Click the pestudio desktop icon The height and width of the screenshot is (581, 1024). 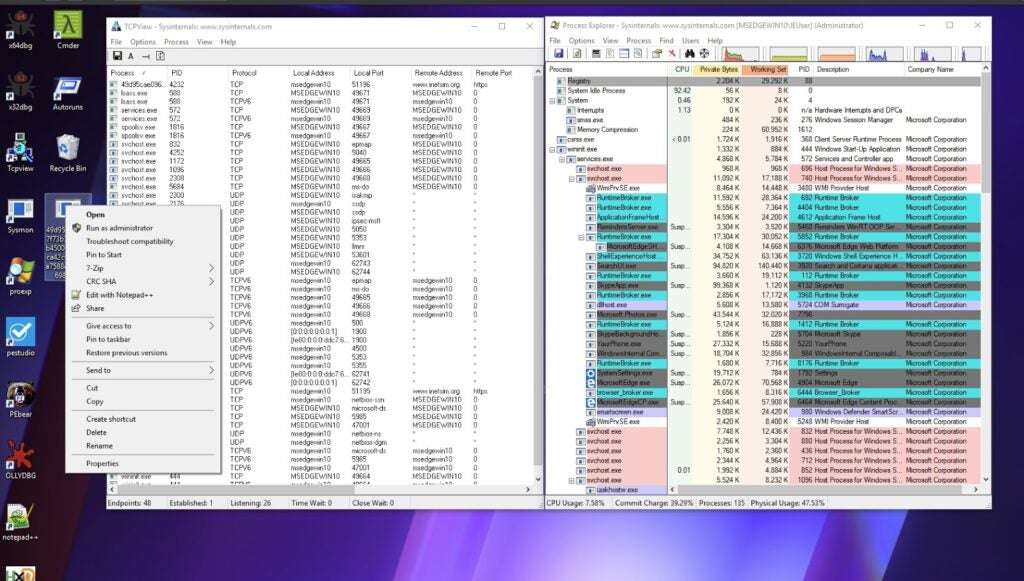pyautogui.click(x=20, y=336)
